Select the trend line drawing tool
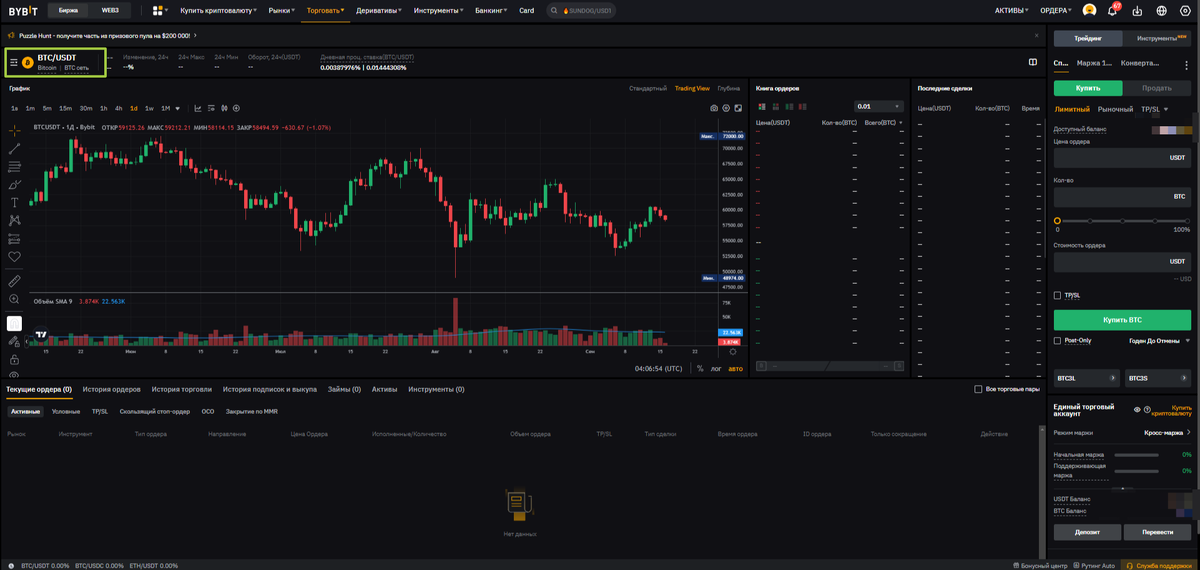 click(14, 148)
